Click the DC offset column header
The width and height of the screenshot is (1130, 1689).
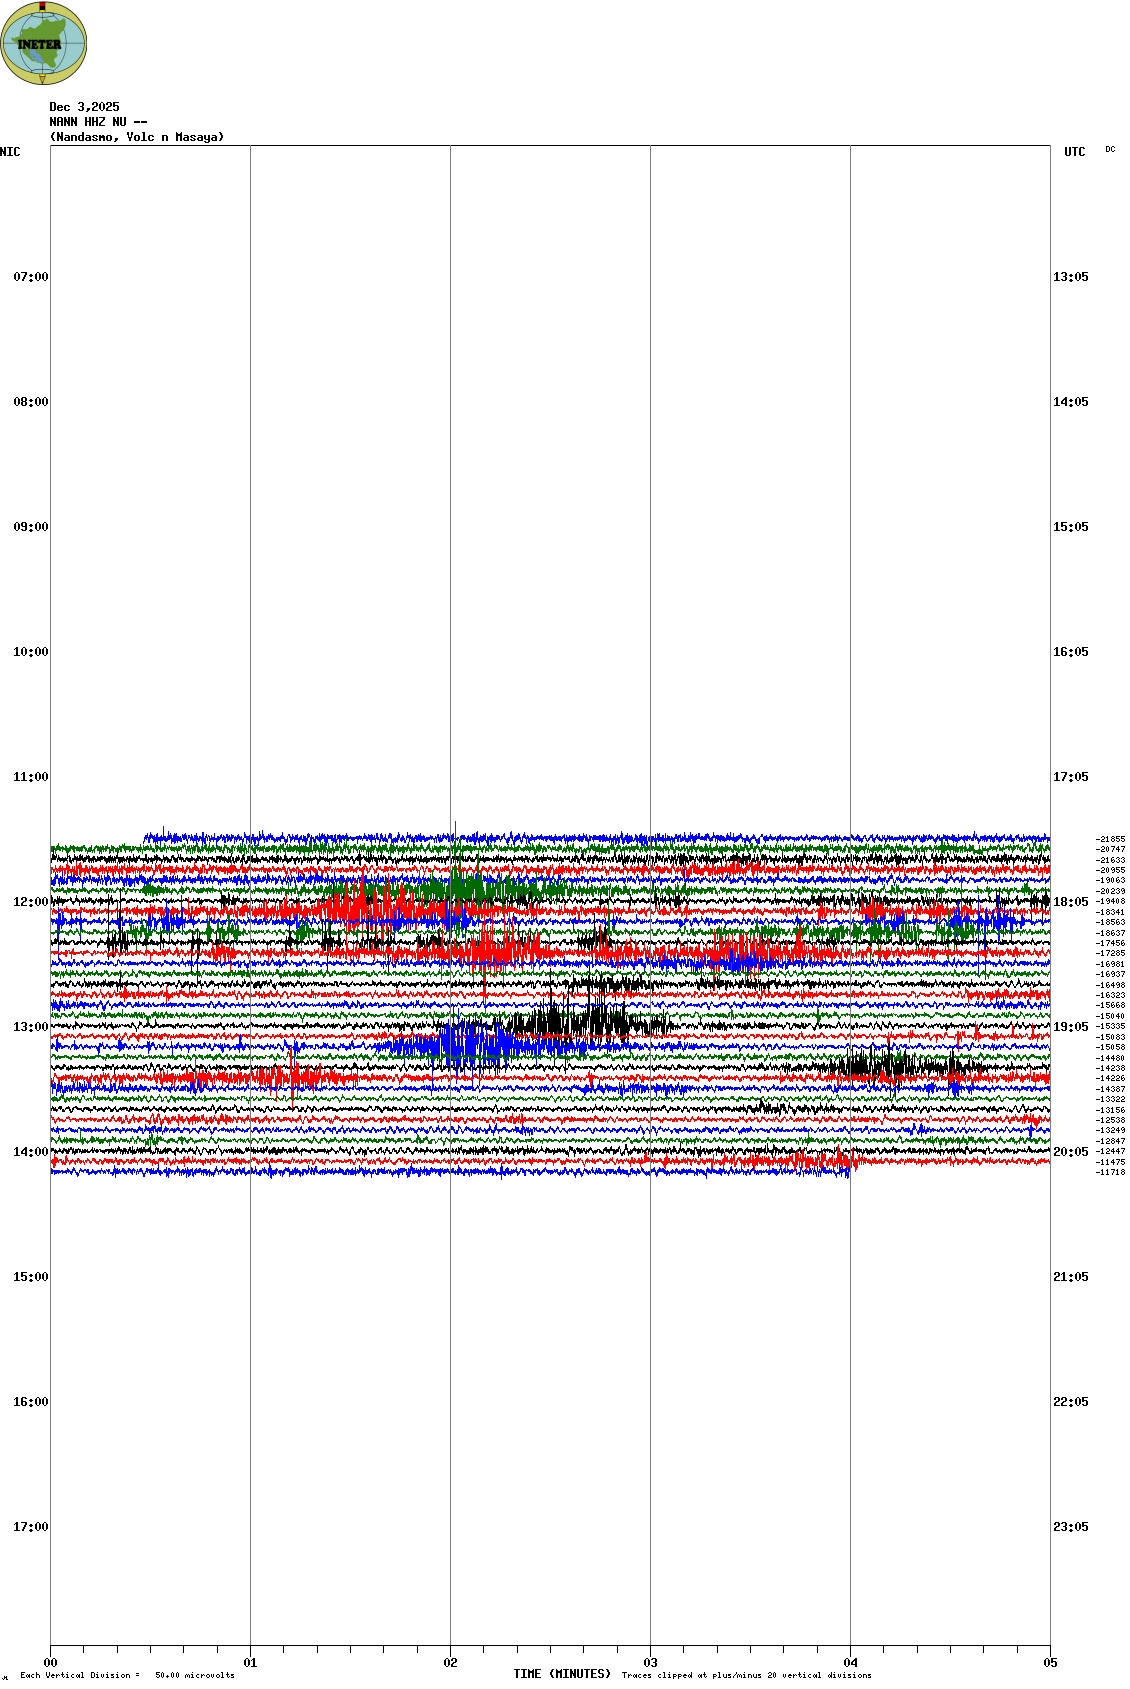(1110, 150)
